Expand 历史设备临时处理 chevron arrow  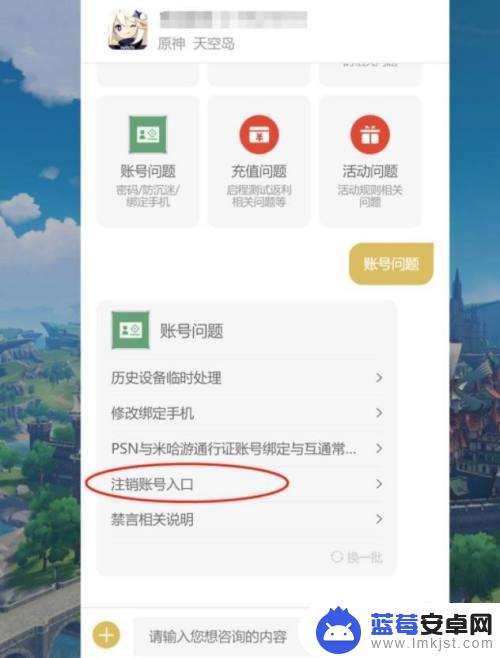pos(379,378)
